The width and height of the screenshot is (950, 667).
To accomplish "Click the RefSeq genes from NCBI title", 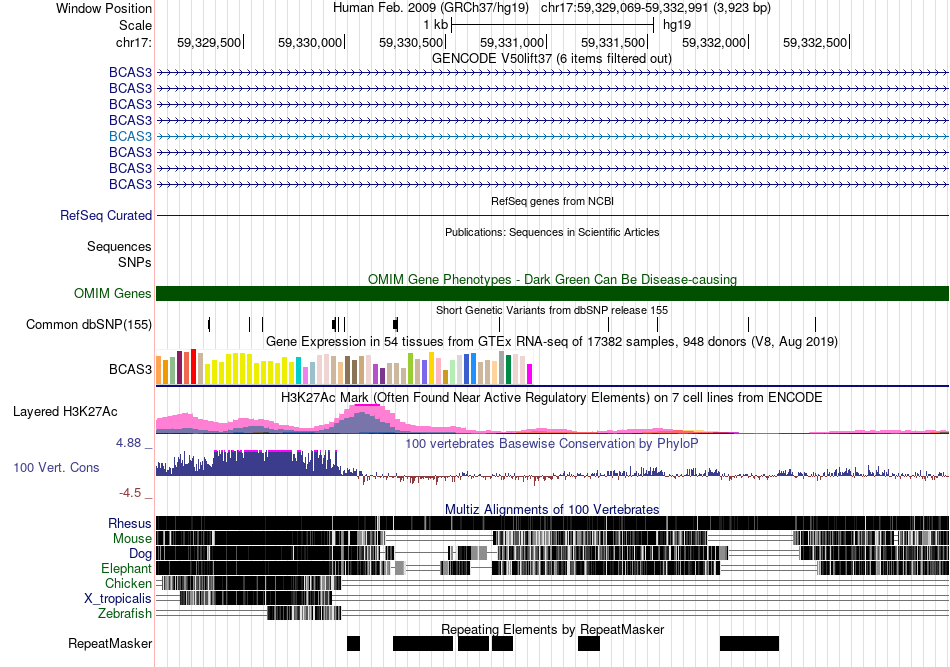I will [x=552, y=201].
